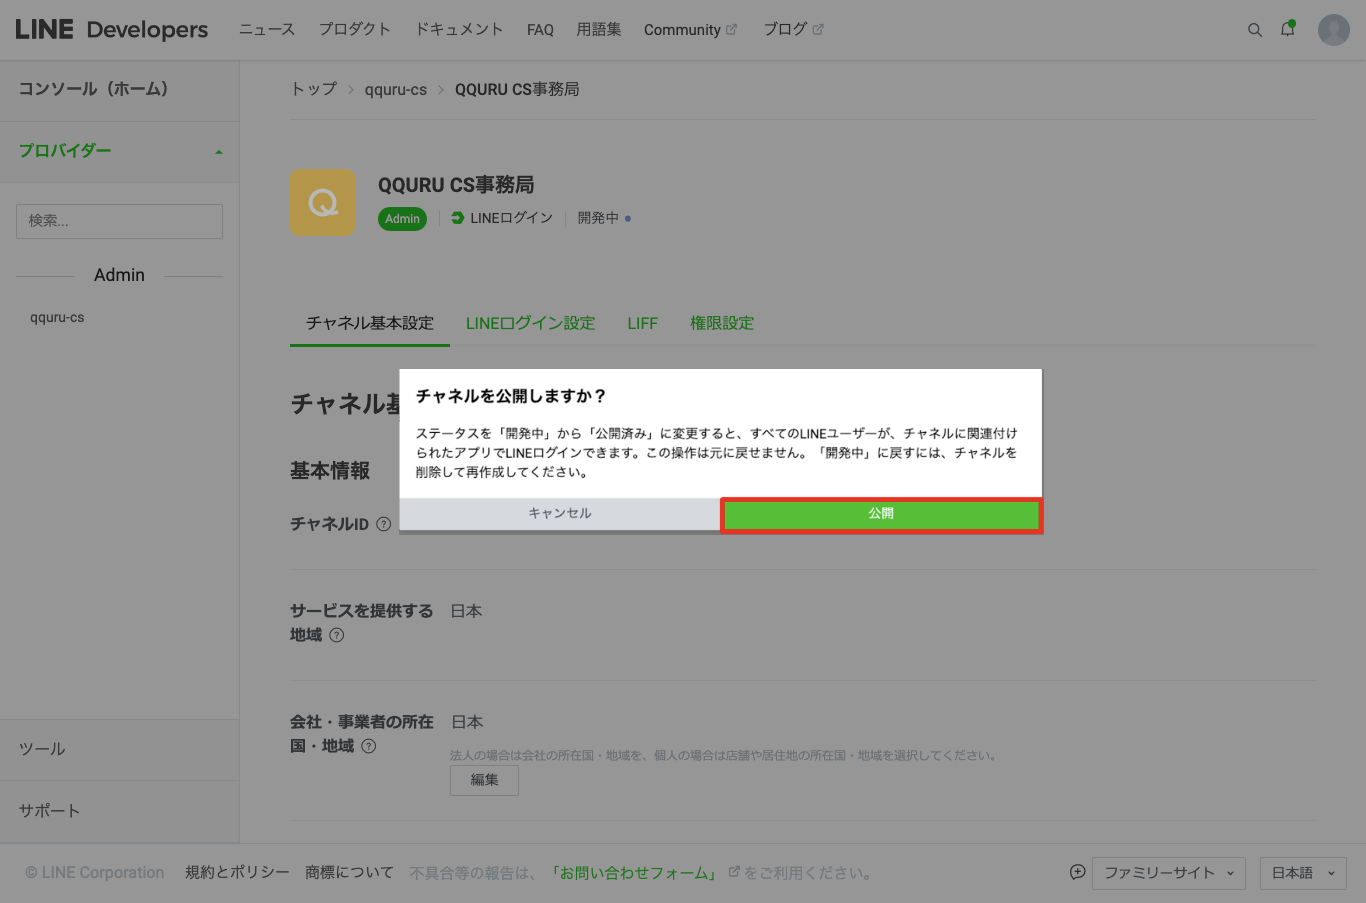Click the お問い合わせフォーム link
The image size is (1366, 903).
coord(636,873)
